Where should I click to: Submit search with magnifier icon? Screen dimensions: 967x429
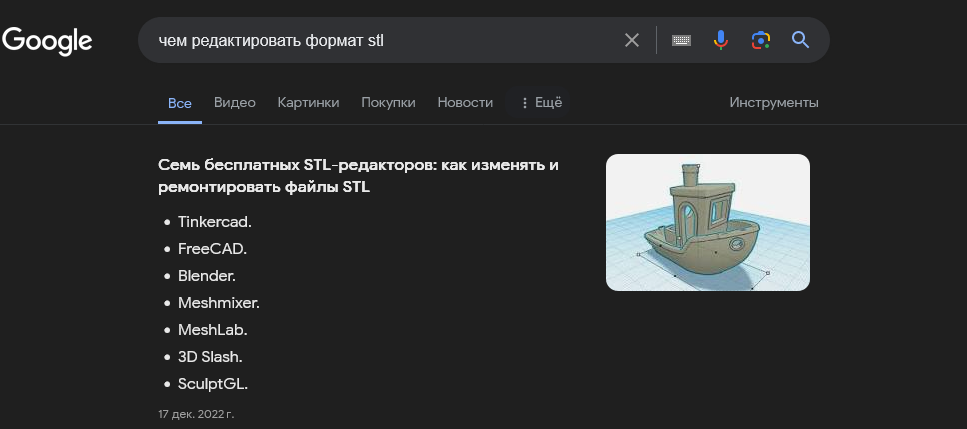tap(800, 40)
